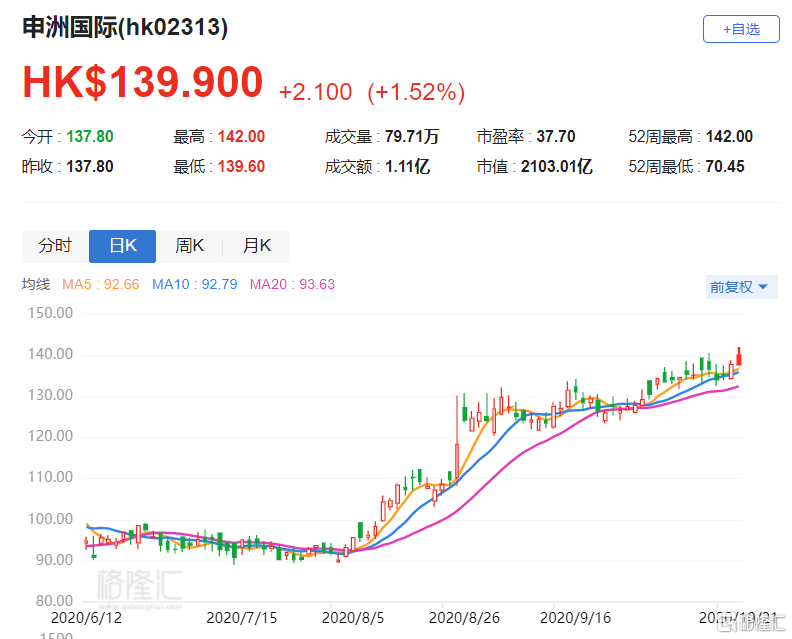Viewport: 792px width, 639px height.
Task: Click the 市值 2103.01亿 market cap value
Action: pos(557,167)
